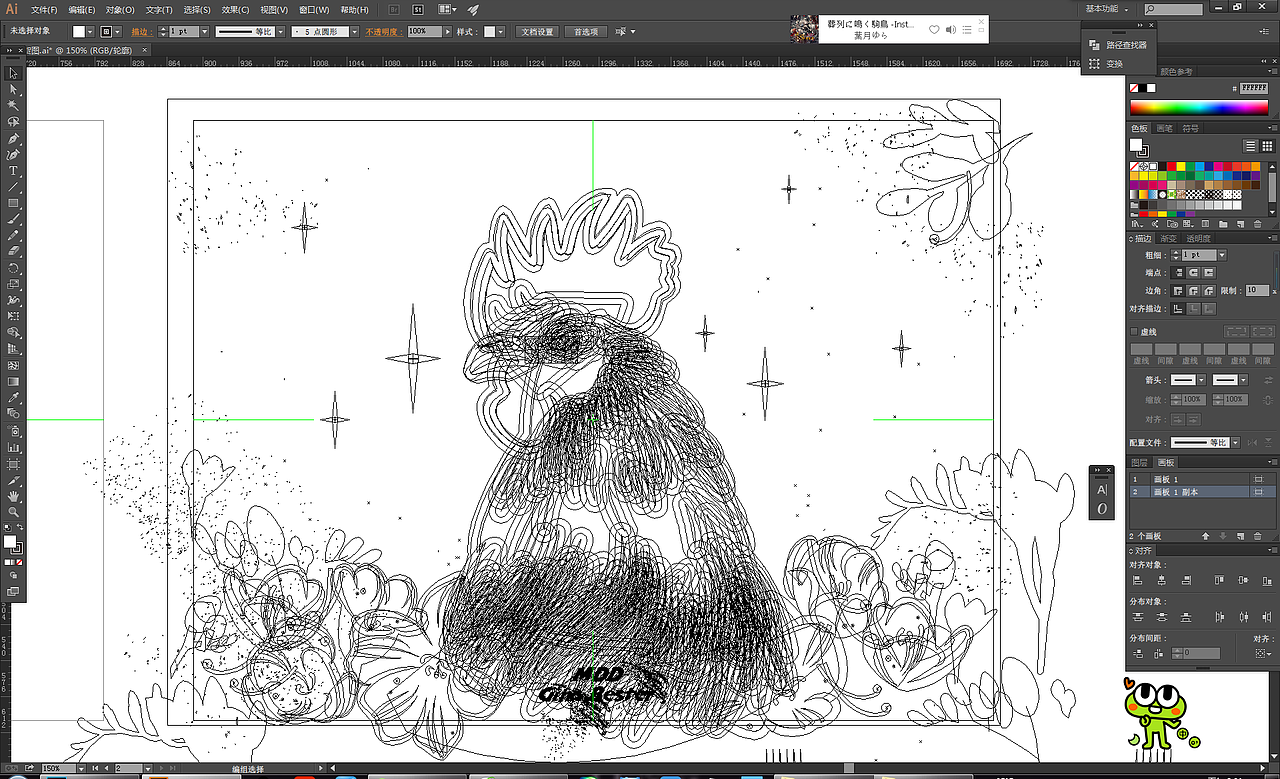
Task: Set stroke corner to round join
Action: tap(1195, 290)
